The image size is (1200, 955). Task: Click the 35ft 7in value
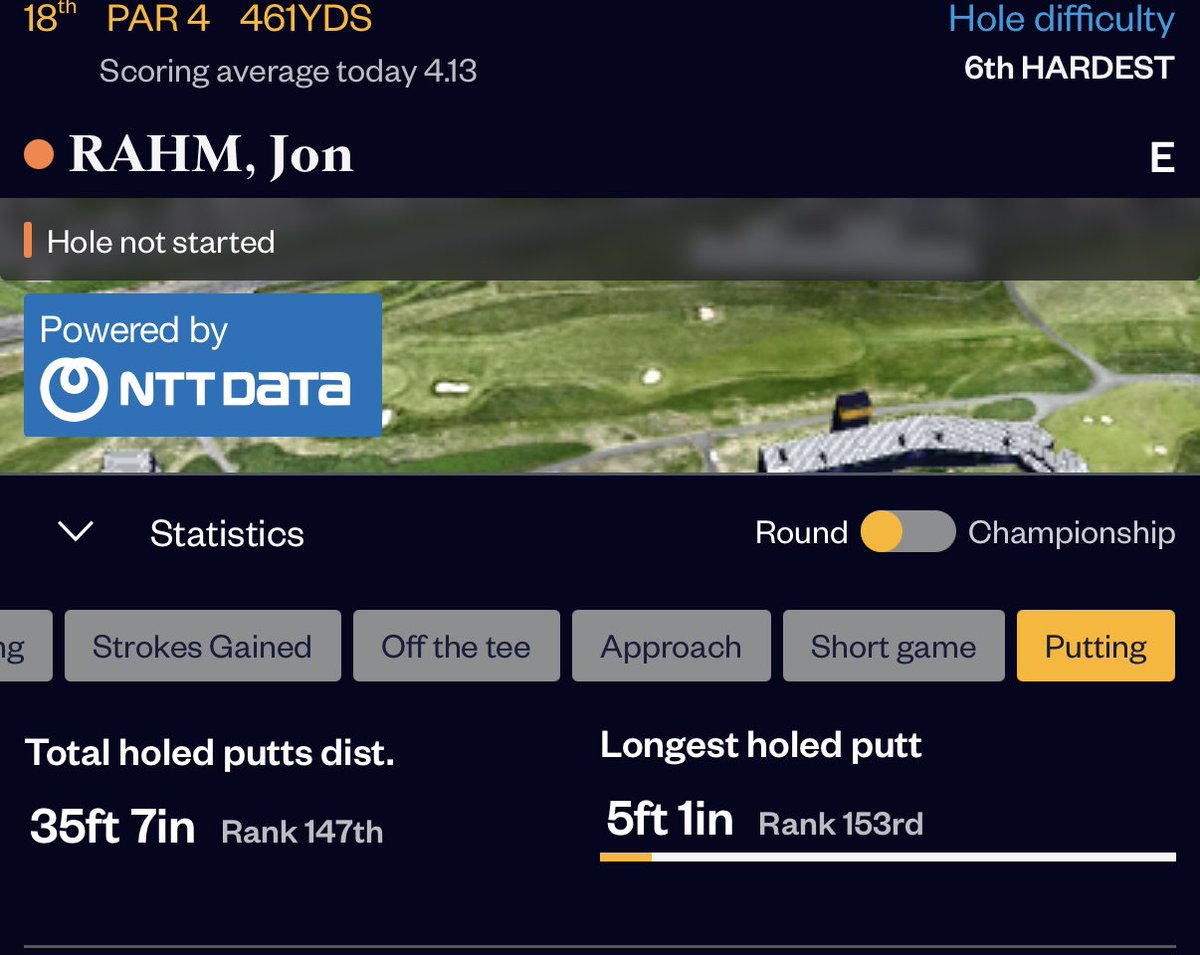112,827
